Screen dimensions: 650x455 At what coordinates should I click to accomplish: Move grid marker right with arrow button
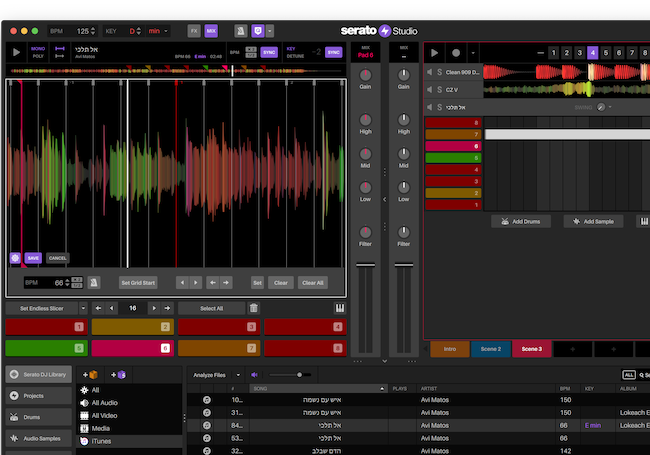226,283
